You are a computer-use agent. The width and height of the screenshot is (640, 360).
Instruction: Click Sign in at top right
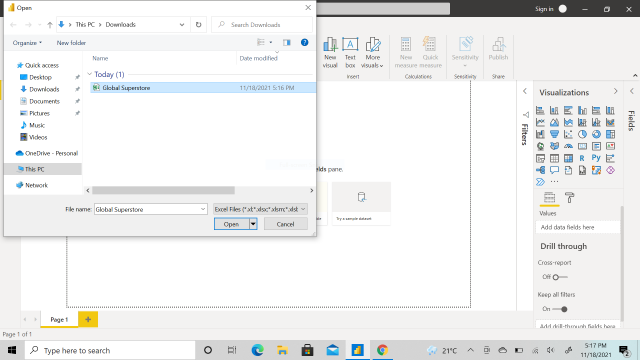click(x=544, y=9)
